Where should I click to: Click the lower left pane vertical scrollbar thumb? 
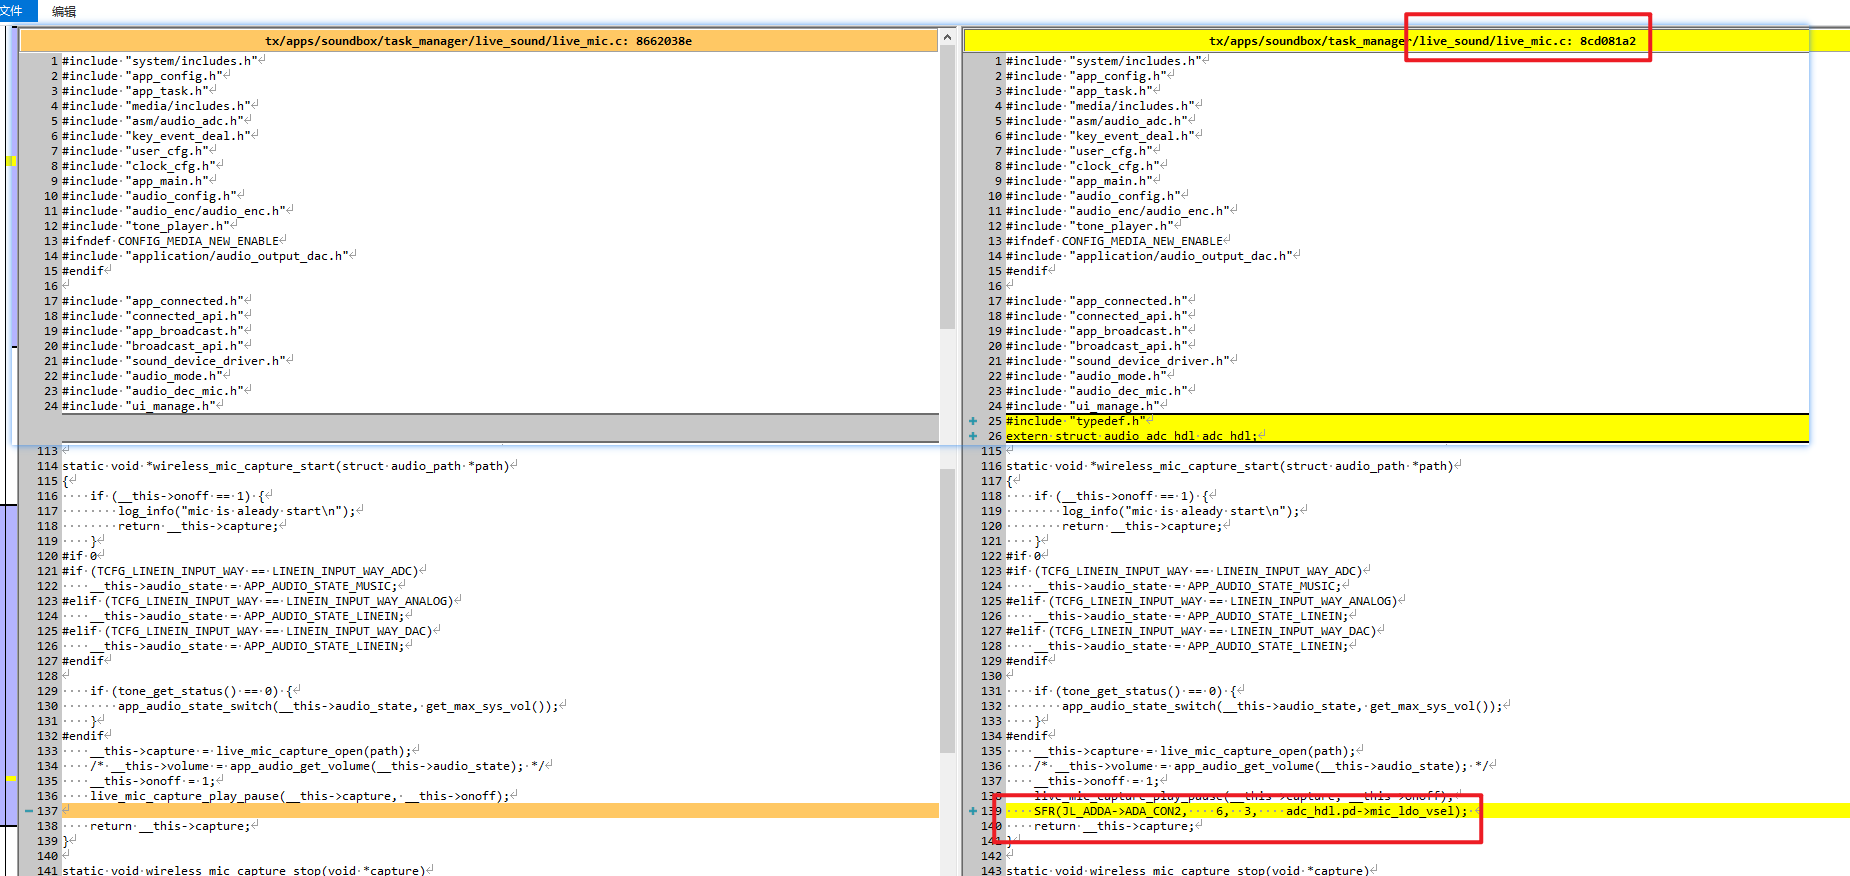tap(947, 610)
